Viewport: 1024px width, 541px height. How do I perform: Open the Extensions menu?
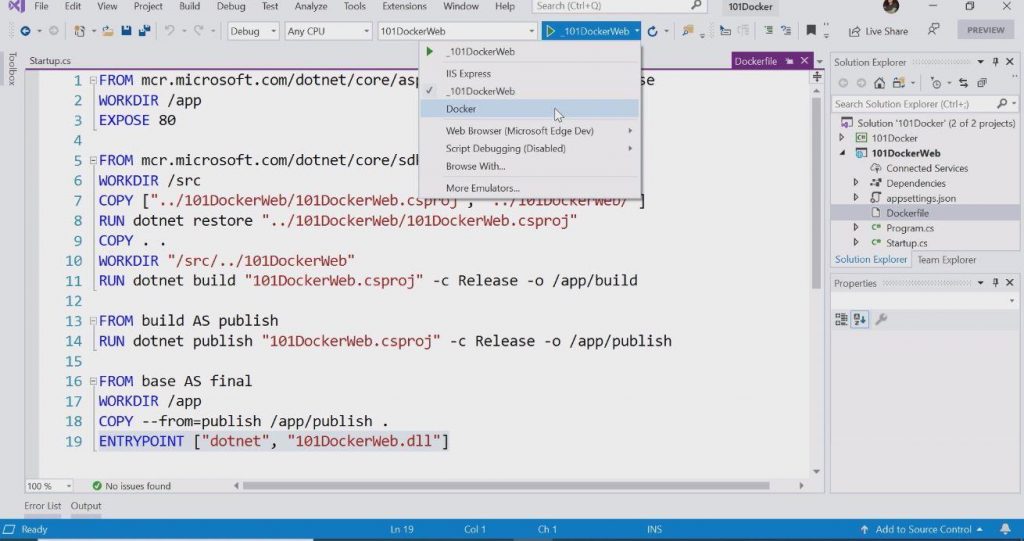coord(404,6)
